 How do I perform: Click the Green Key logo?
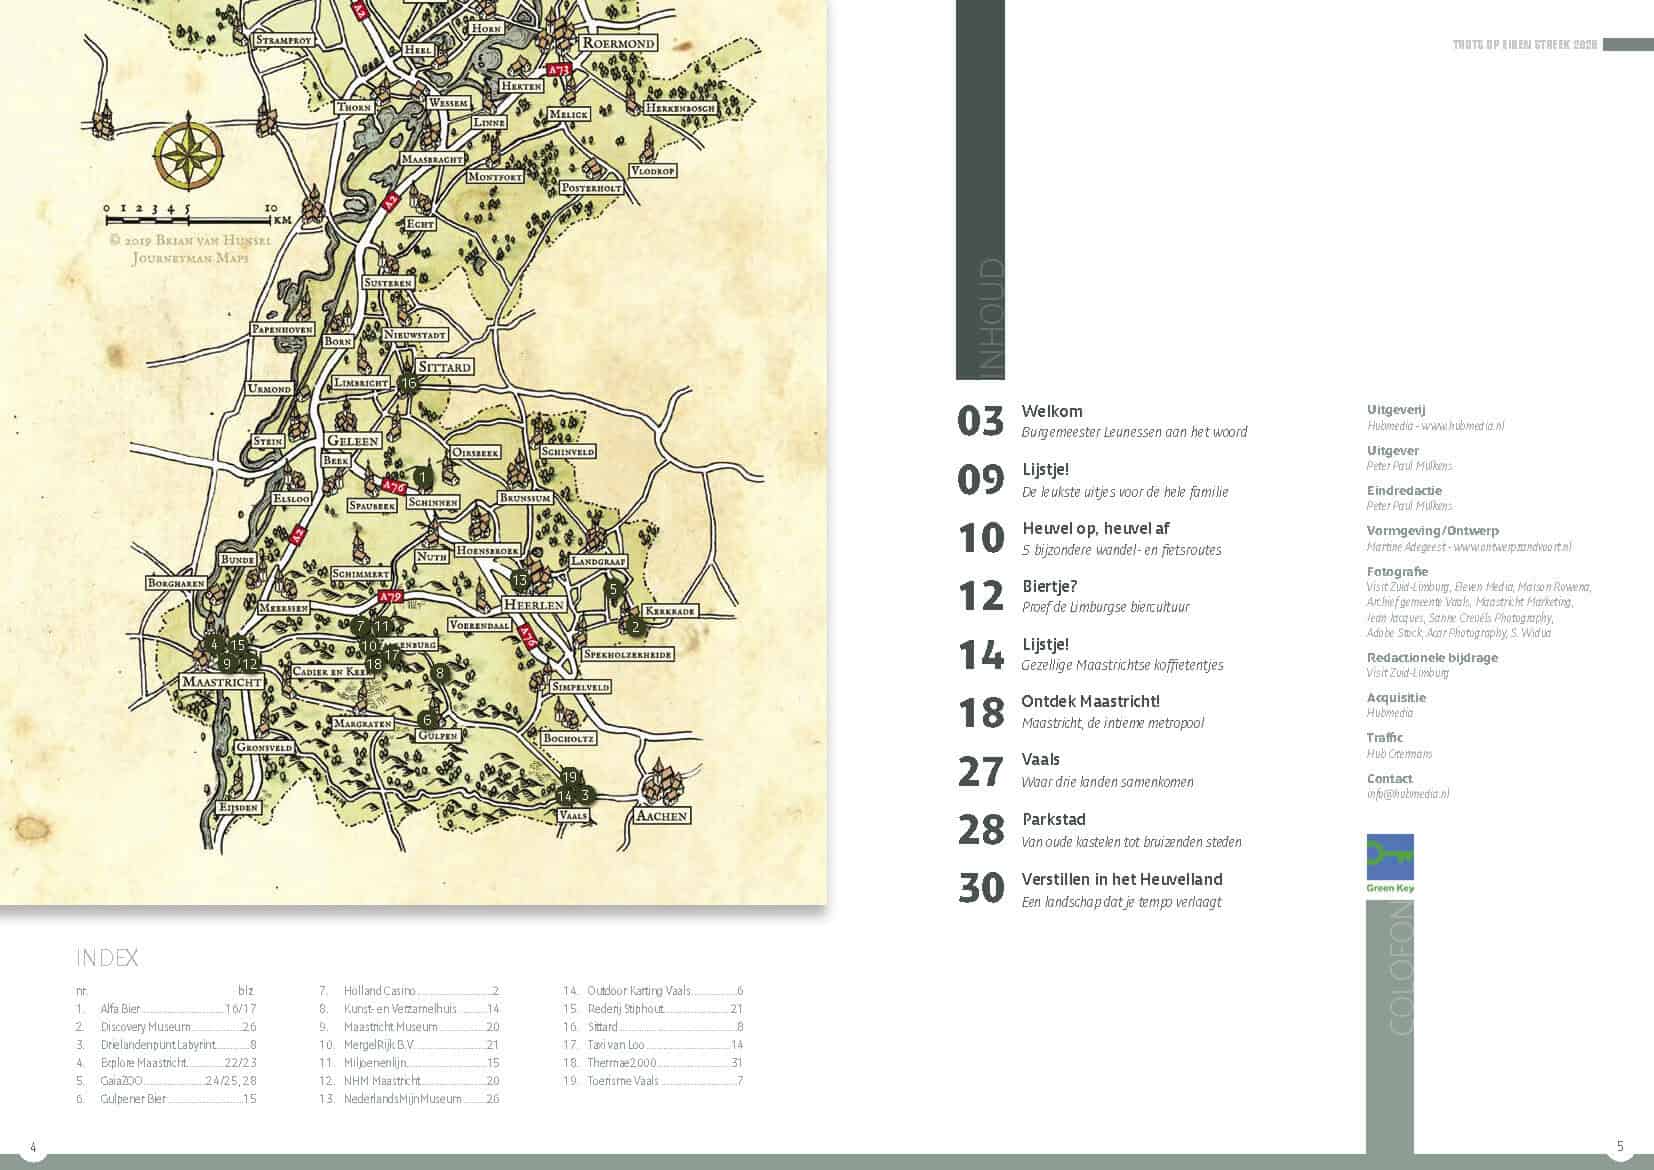point(1389,863)
